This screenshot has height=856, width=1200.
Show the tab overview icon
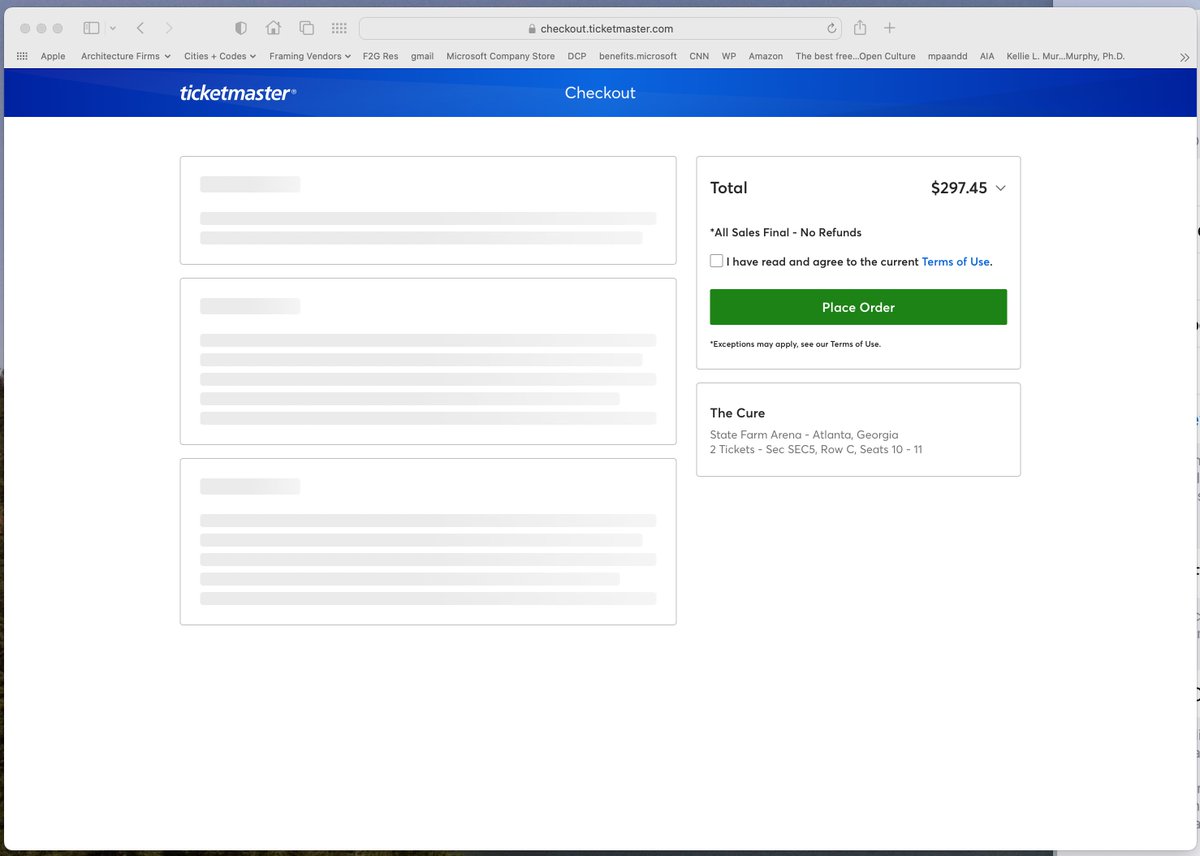click(x=306, y=28)
